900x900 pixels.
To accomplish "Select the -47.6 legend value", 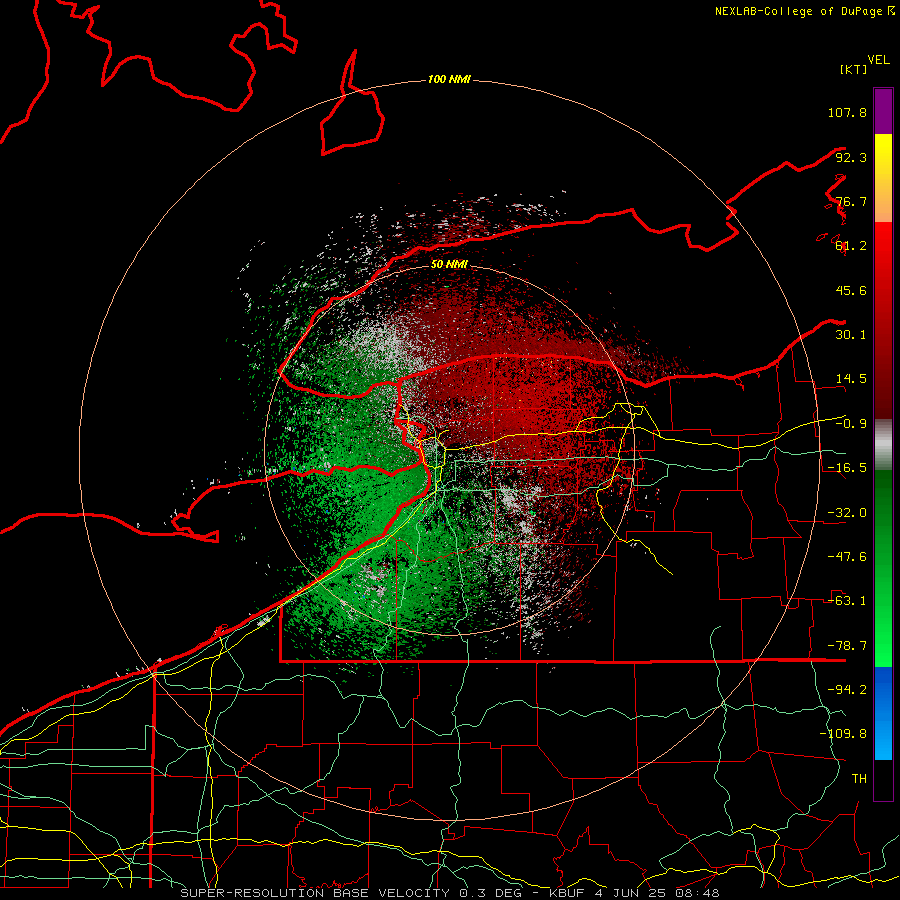I will pos(847,557).
